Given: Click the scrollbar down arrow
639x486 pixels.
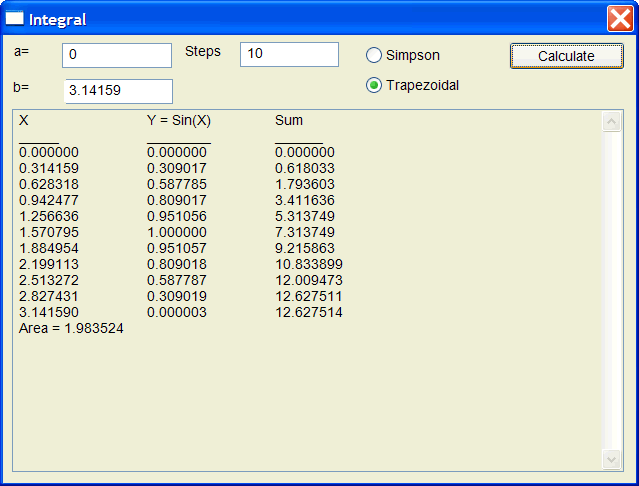Looking at the screenshot, I should (x=611, y=460).
